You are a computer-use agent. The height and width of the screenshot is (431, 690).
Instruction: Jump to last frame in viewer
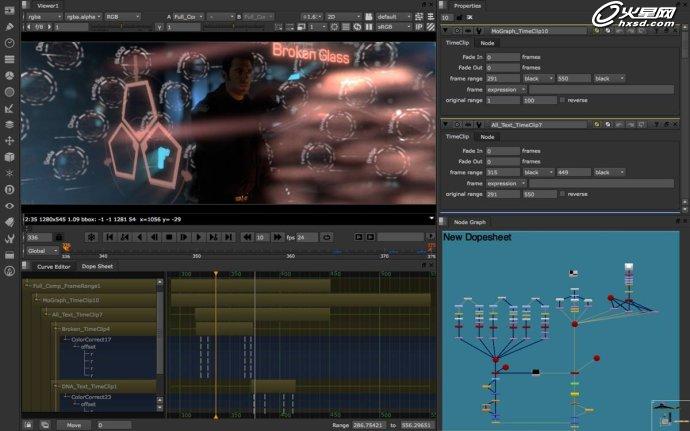(228, 237)
